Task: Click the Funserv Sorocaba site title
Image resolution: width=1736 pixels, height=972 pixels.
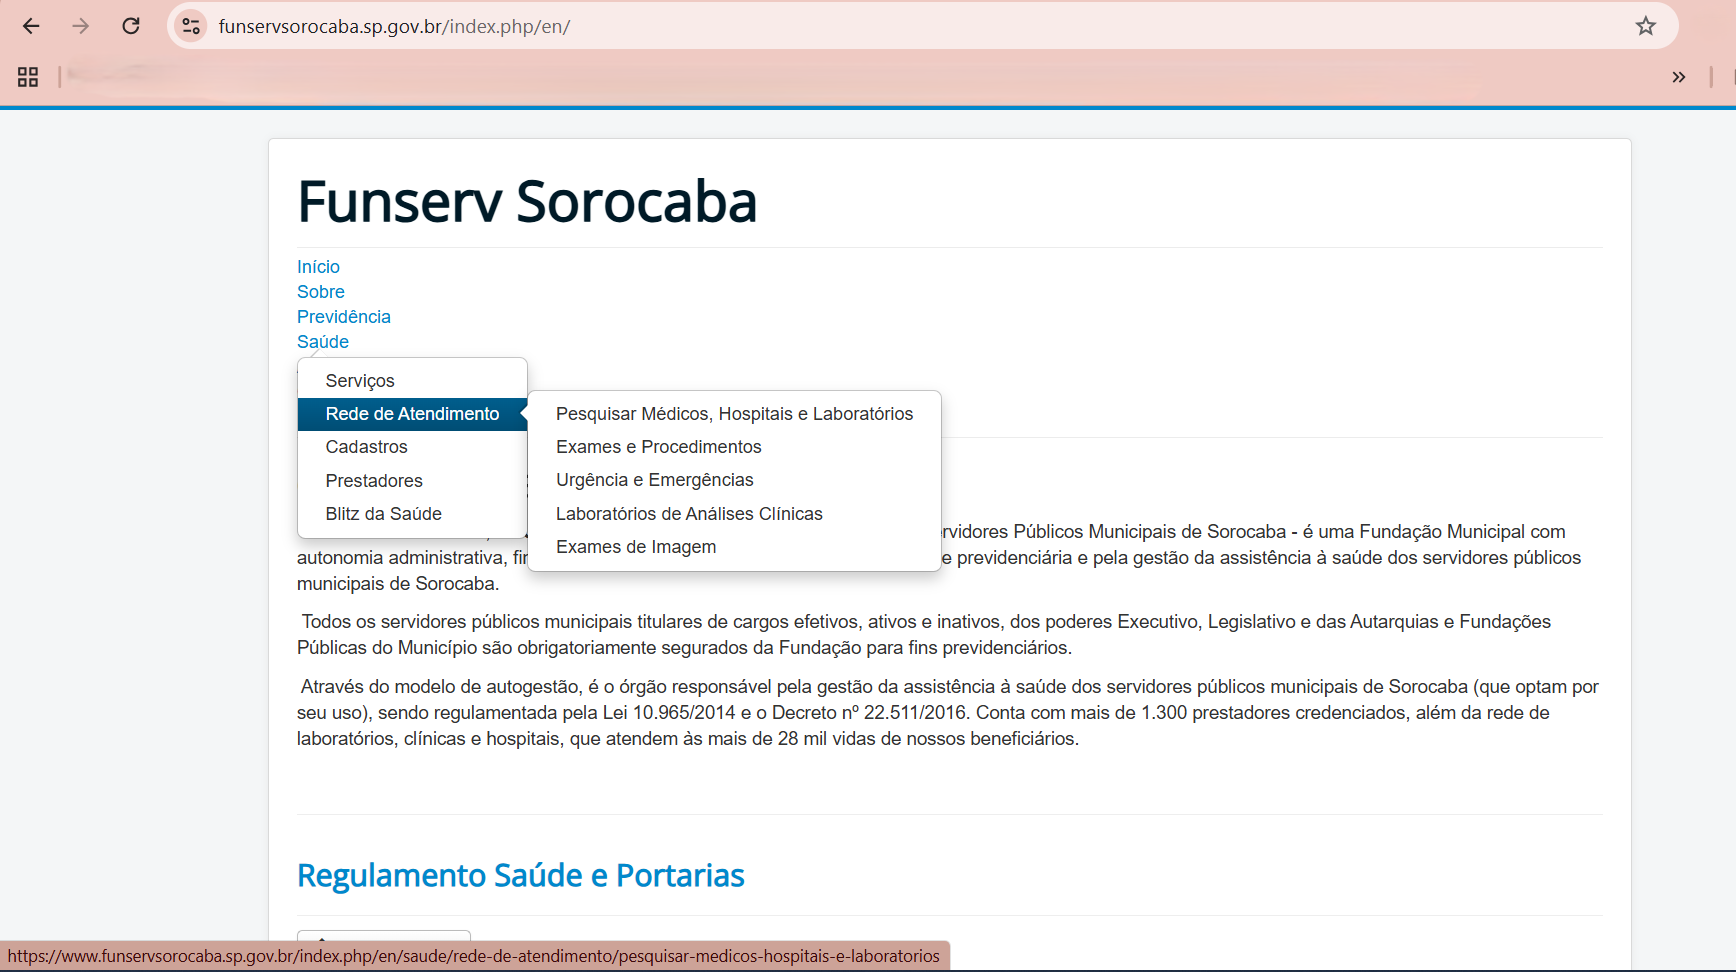Action: [527, 202]
